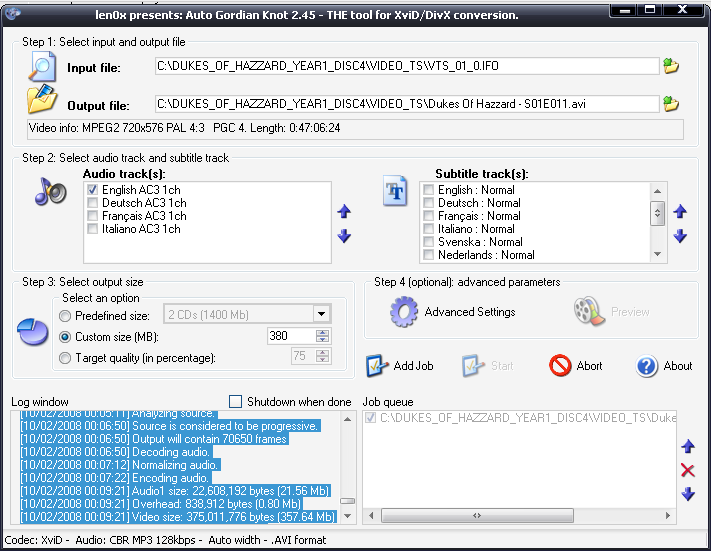Move subtitle track up with blue arrow
This screenshot has height=551, width=711.
[x=680, y=212]
